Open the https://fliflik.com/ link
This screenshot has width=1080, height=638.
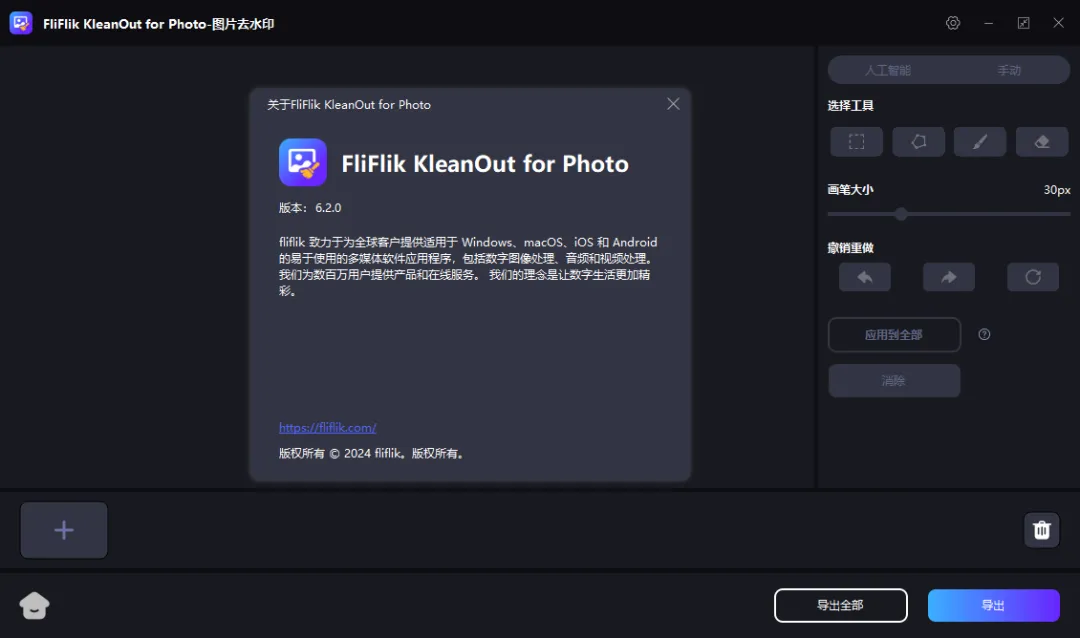327,428
